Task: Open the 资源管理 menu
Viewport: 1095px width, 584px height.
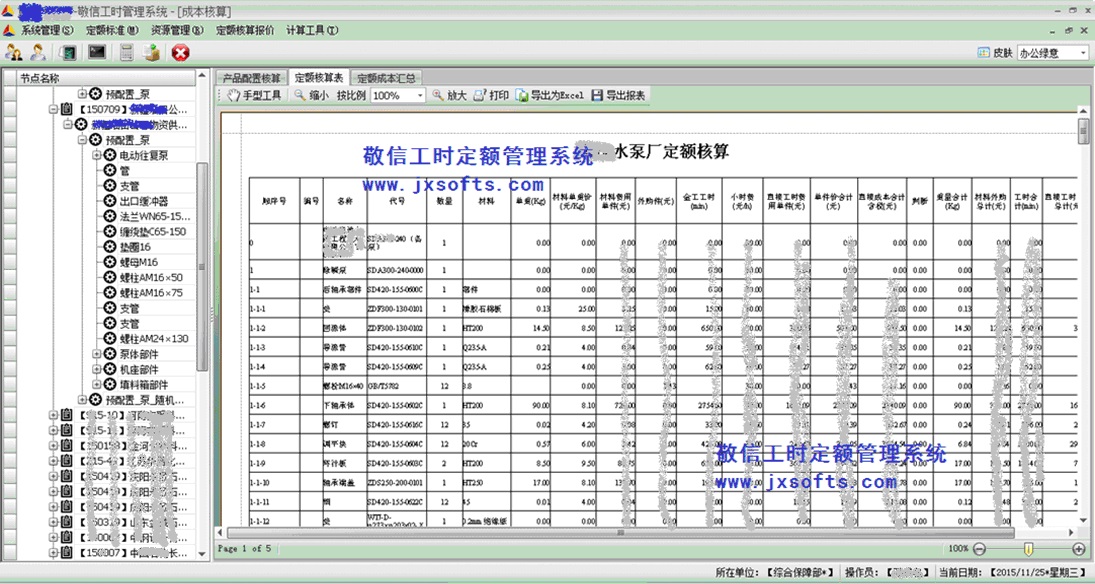Action: (177, 31)
